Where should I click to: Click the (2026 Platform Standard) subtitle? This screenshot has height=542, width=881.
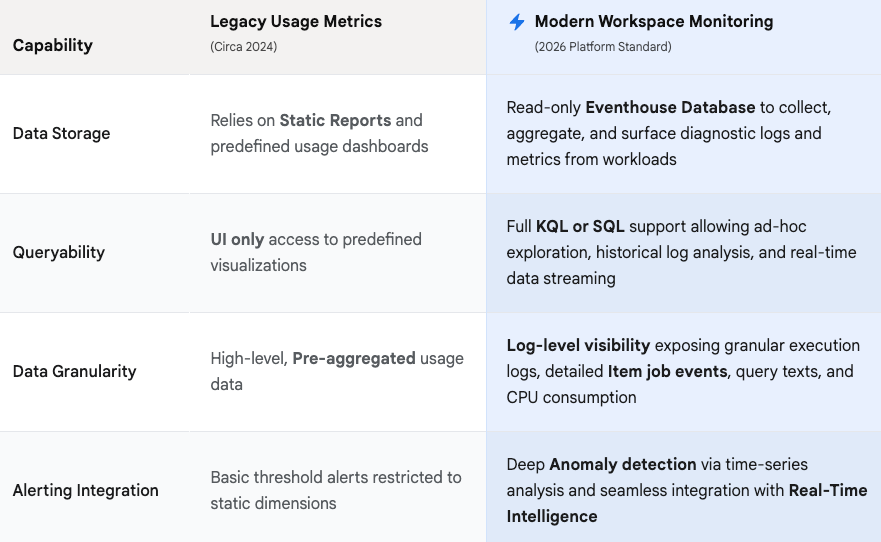[x=603, y=47]
